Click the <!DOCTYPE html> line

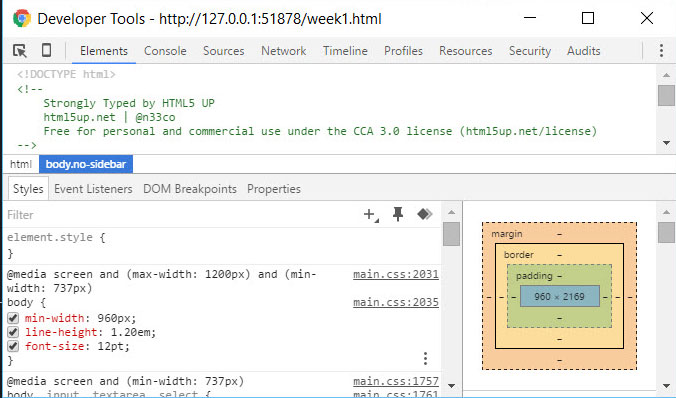[66, 74]
